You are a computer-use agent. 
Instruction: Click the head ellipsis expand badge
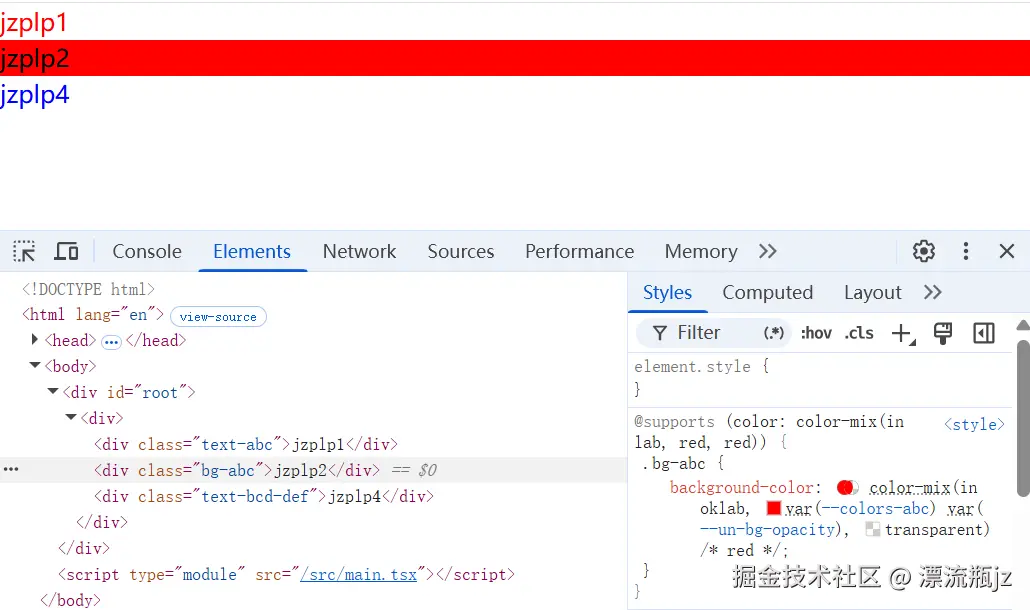(111, 341)
